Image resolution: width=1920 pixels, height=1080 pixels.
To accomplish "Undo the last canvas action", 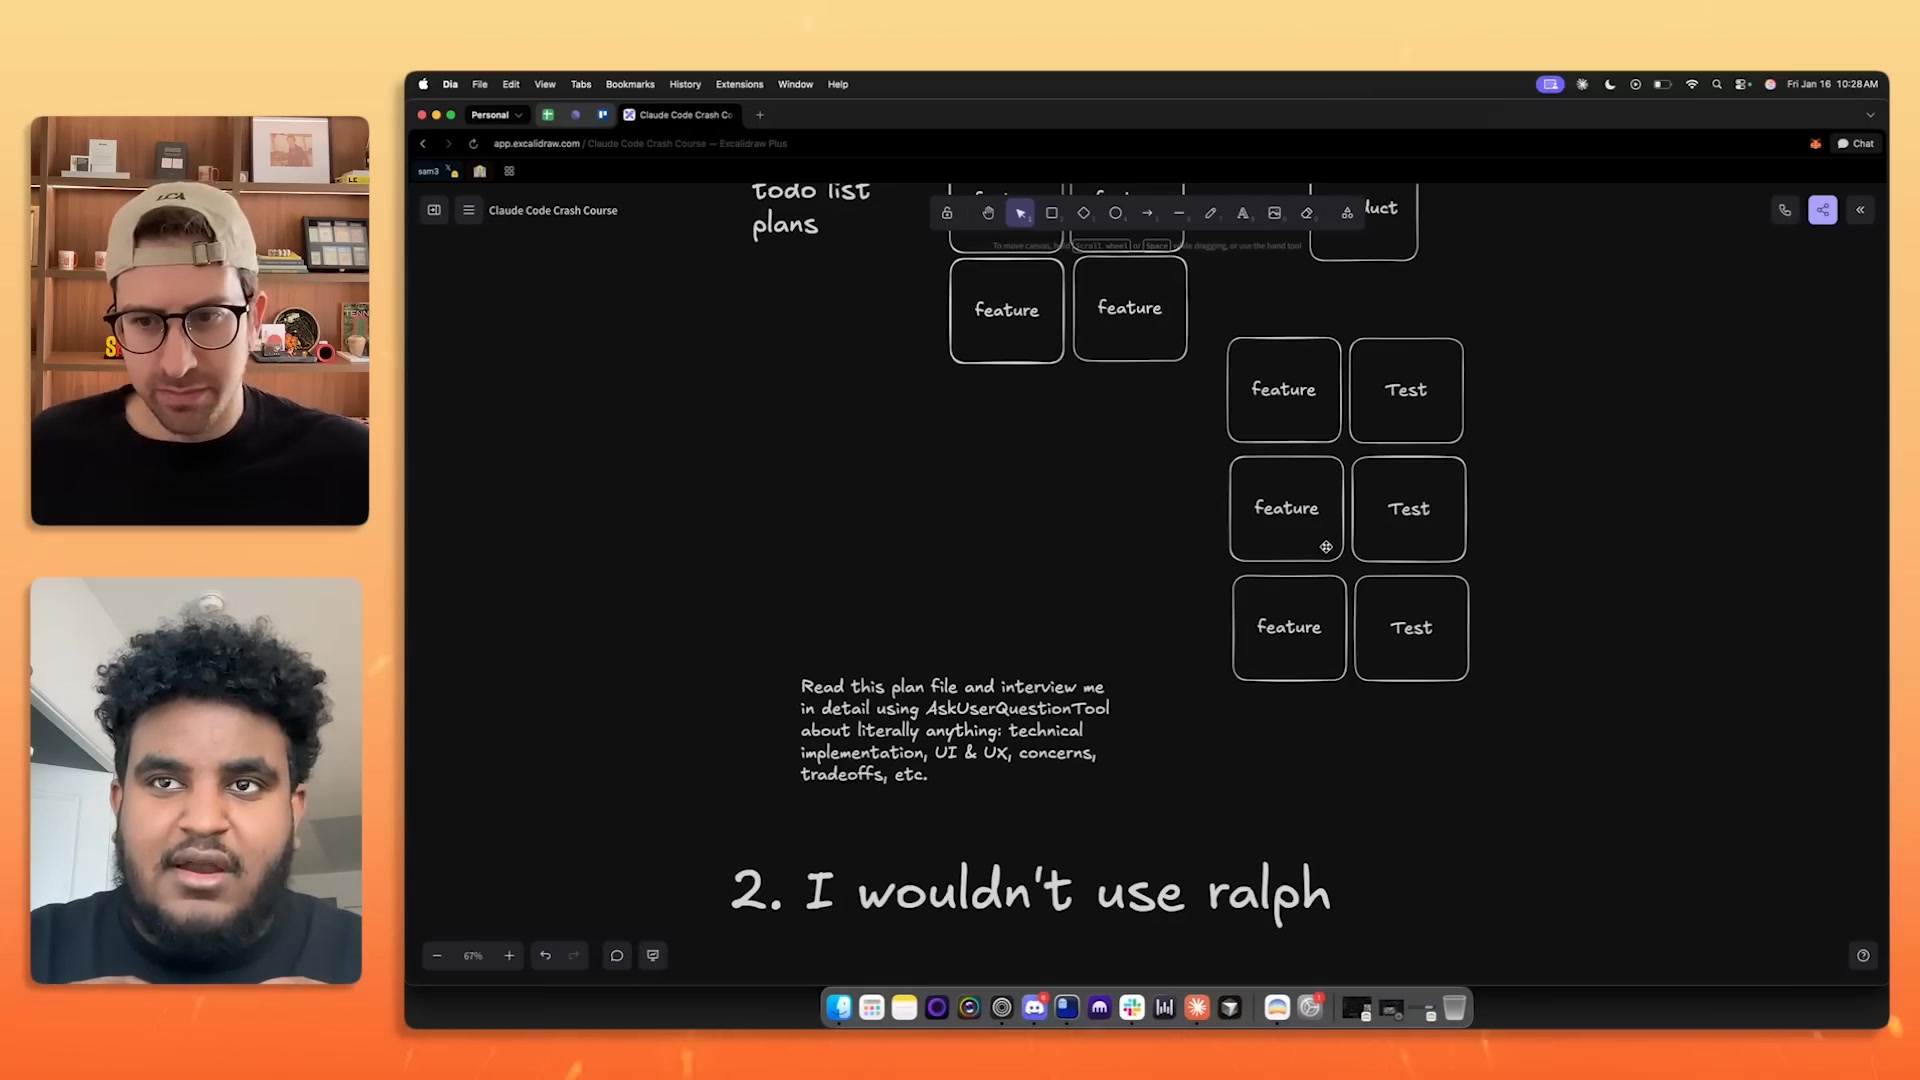I will tap(546, 956).
